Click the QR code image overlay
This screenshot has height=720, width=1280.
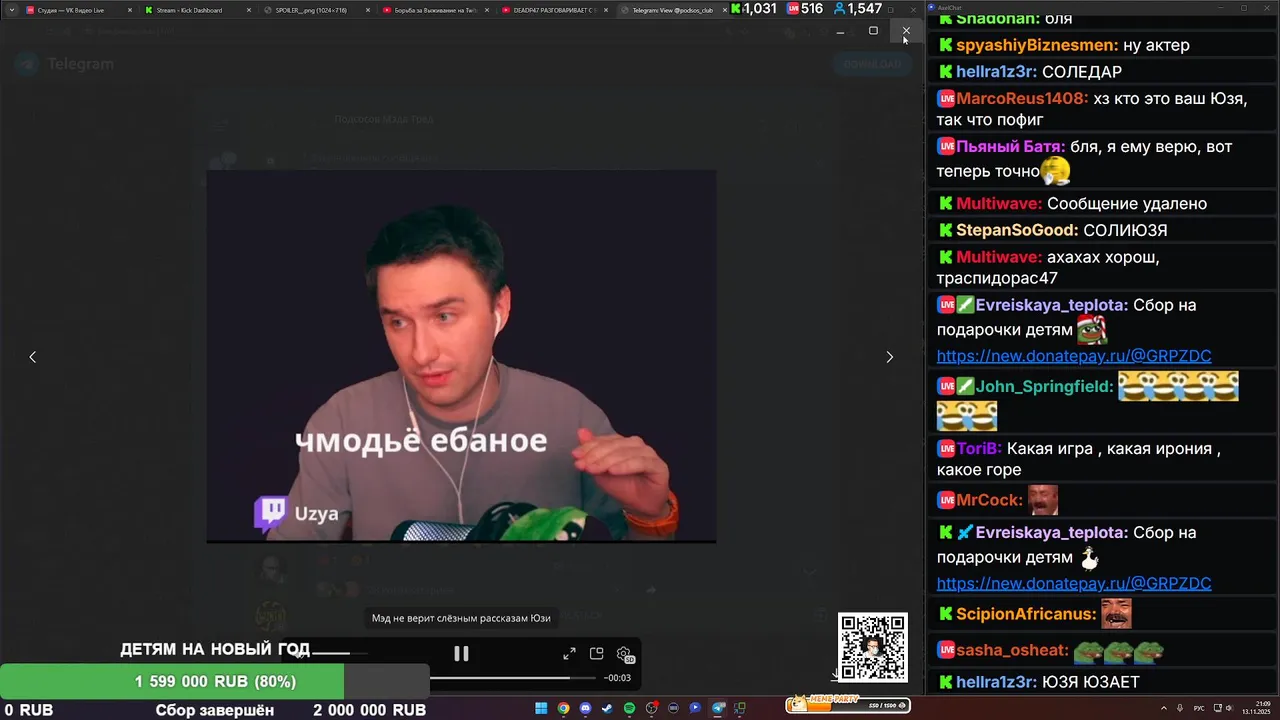pos(873,647)
